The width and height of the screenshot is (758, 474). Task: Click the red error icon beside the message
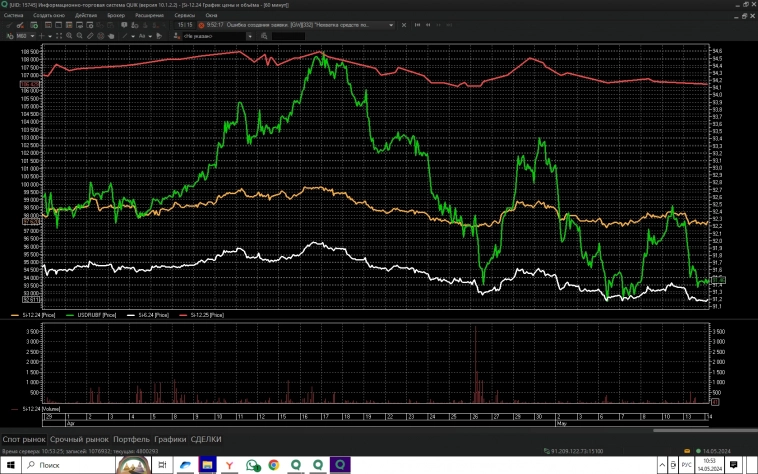click(x=201, y=26)
